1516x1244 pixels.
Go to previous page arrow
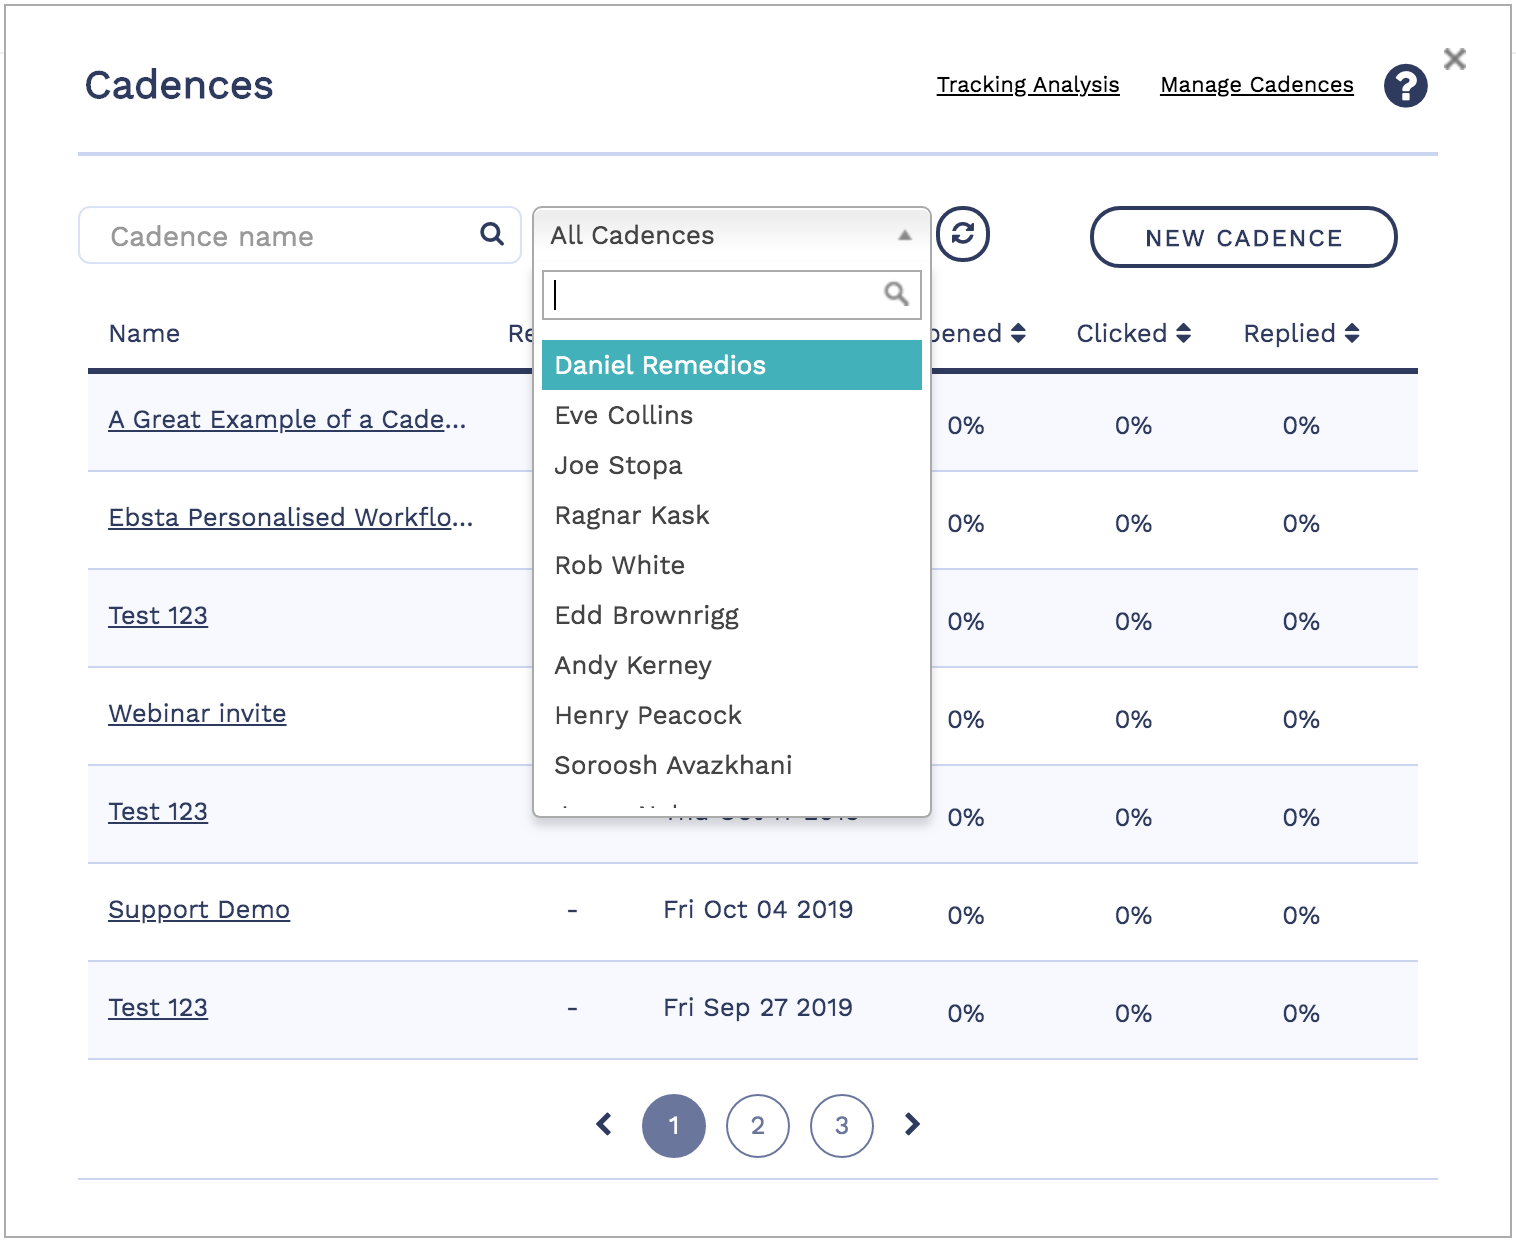(604, 1125)
